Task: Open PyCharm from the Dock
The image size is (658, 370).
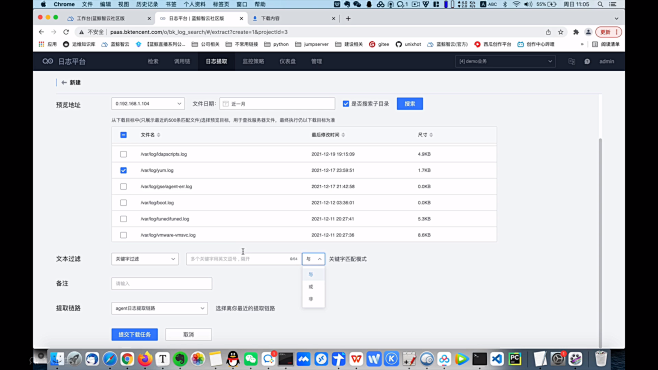Action: [x=515, y=359]
